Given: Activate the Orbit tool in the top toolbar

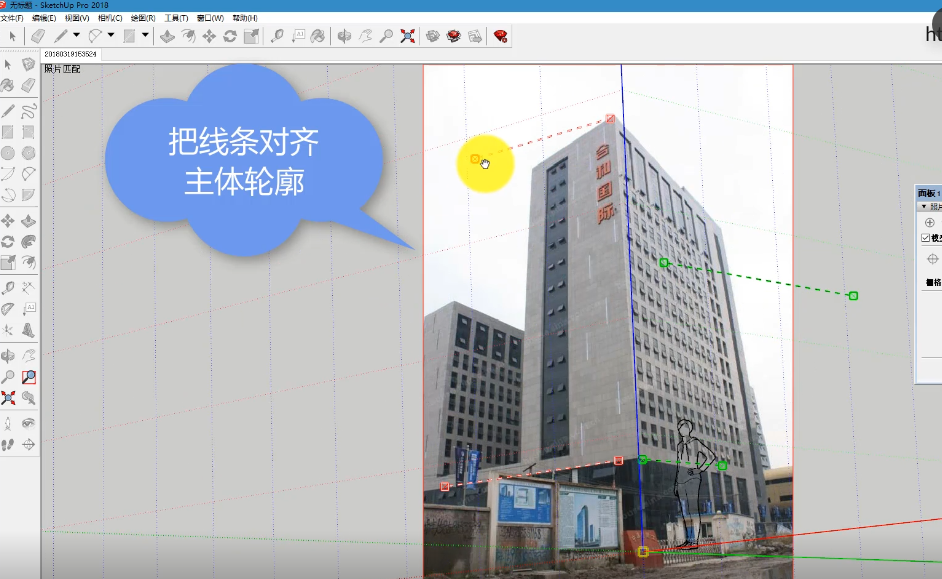Looking at the screenshot, I should (x=344, y=36).
